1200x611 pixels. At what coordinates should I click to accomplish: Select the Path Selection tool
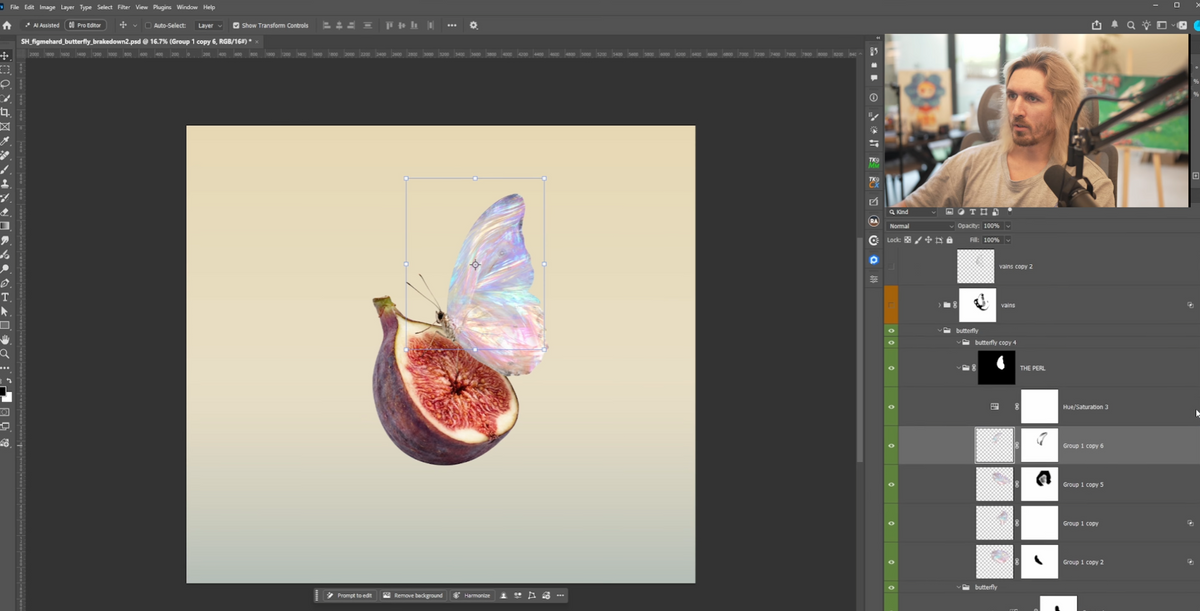pyautogui.click(x=5, y=311)
